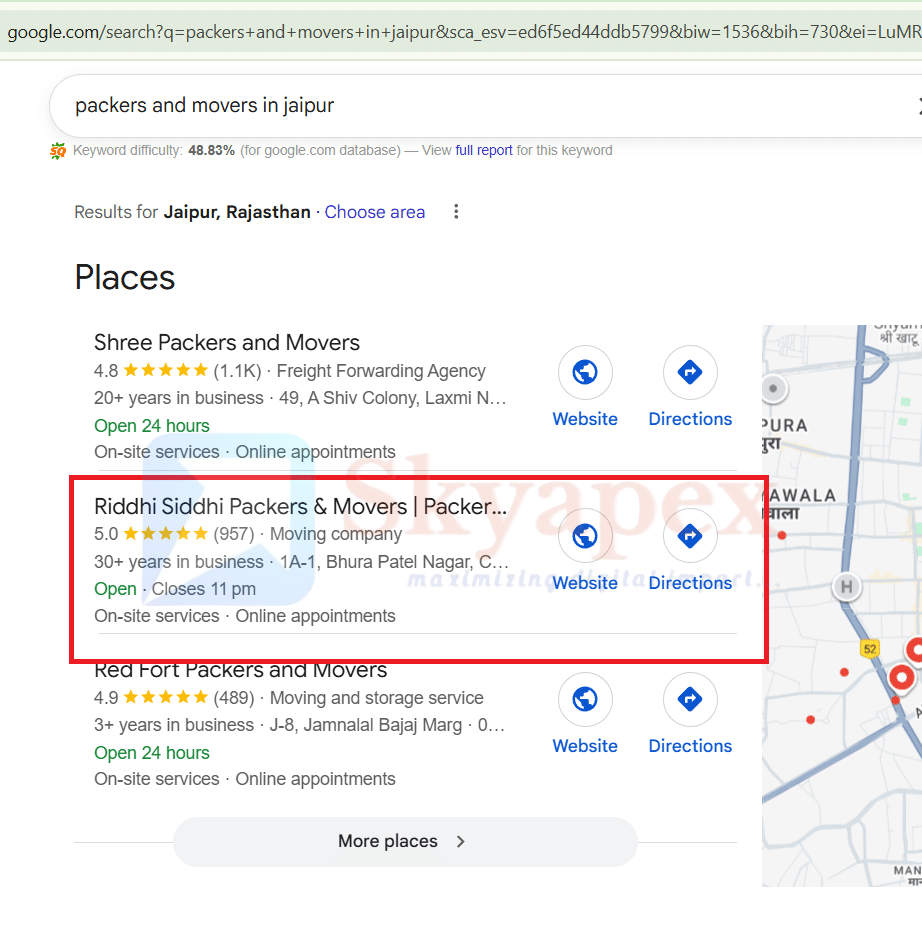Click Website globe icon for Riddhi Siddhi Packers
The image size is (922, 933).
585,536
